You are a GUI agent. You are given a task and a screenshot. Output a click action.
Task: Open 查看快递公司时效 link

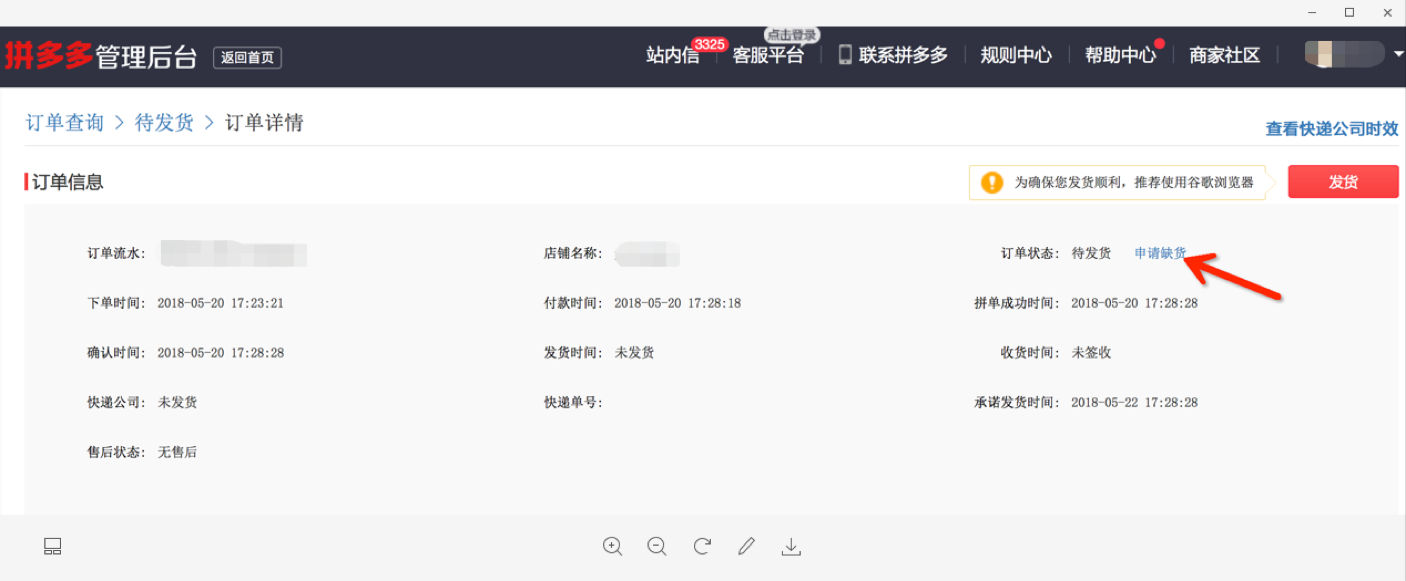[x=1331, y=129]
